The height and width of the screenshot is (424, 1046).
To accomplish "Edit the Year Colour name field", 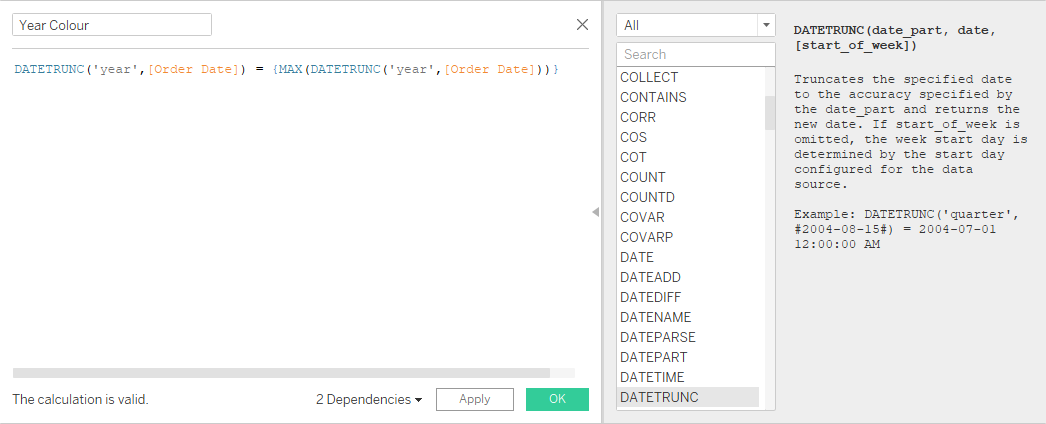I will (112, 25).
